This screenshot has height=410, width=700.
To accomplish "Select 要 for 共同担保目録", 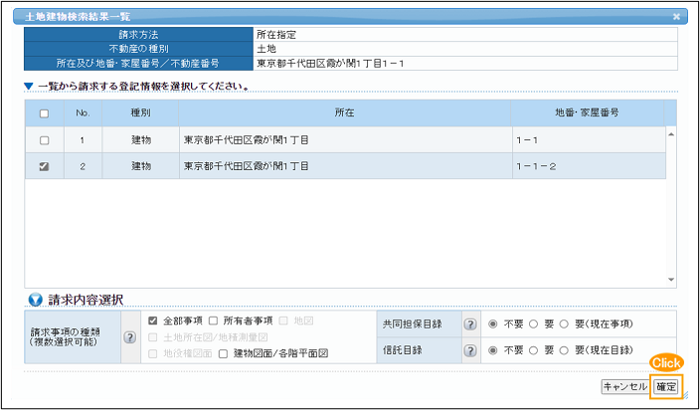I will 533,324.
